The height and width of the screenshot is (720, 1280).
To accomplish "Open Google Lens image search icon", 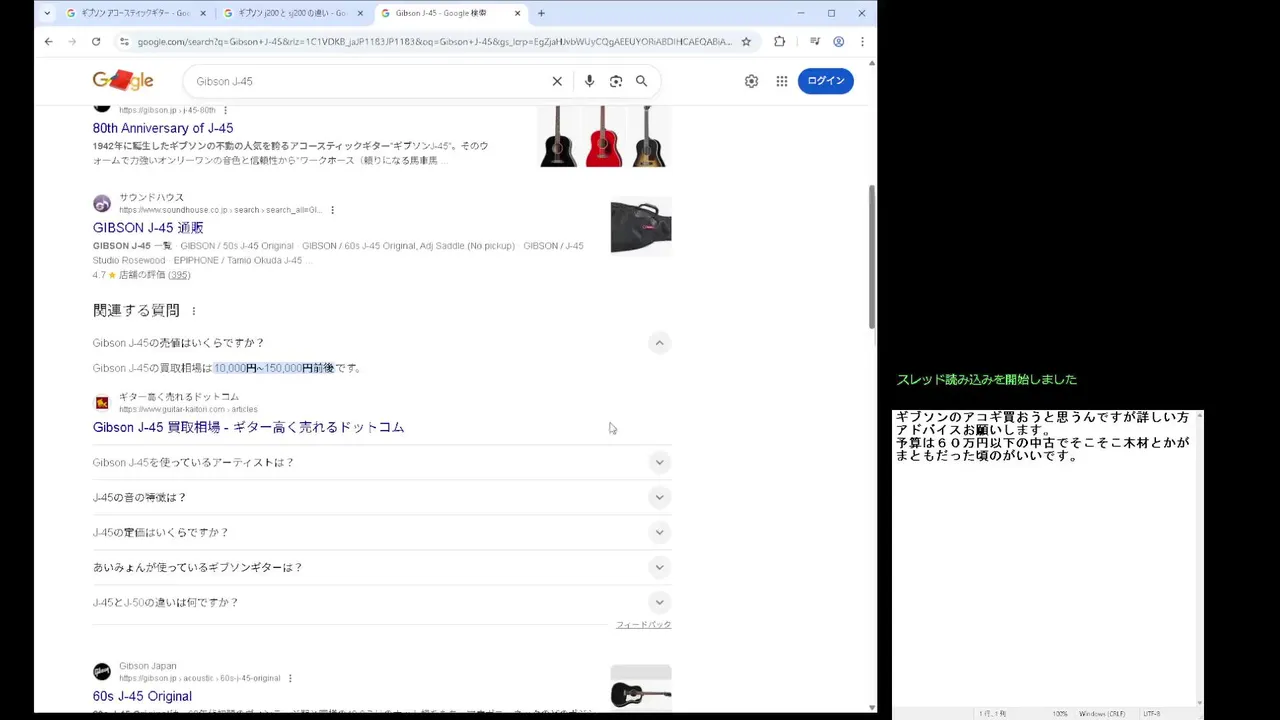I will point(616,81).
